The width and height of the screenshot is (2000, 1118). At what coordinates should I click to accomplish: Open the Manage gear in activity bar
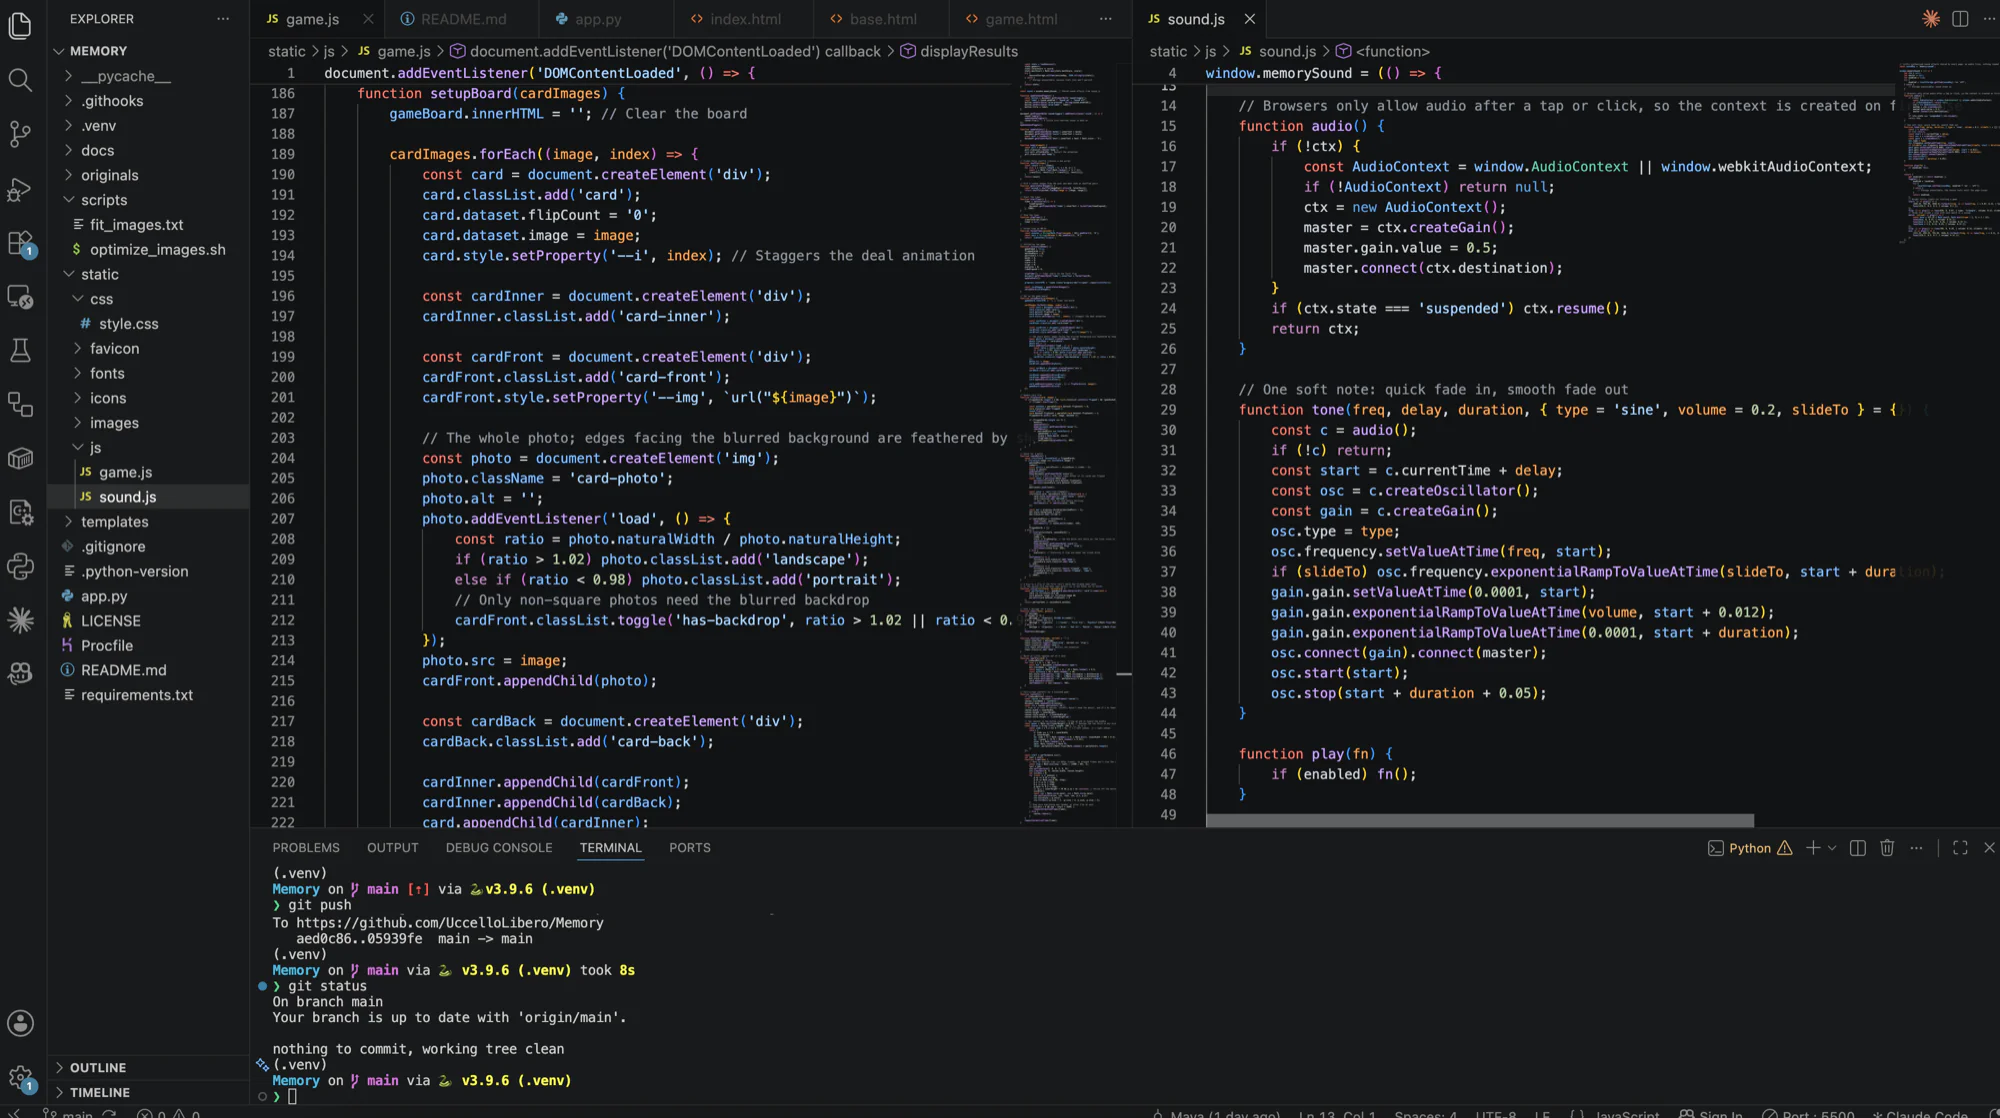[x=20, y=1077]
